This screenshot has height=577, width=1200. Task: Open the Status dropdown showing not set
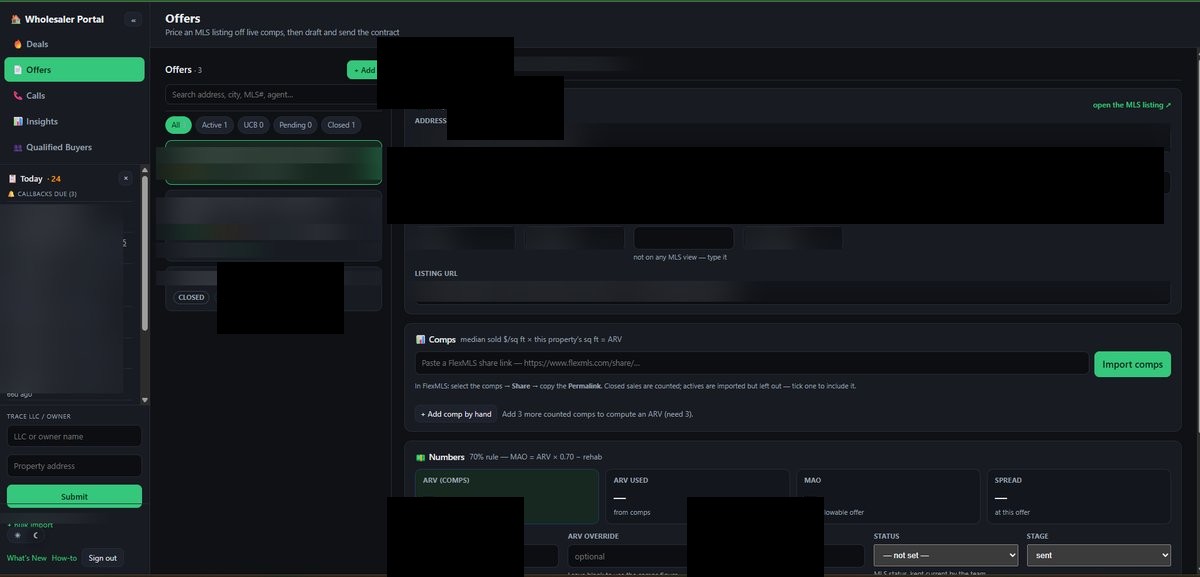coord(946,555)
